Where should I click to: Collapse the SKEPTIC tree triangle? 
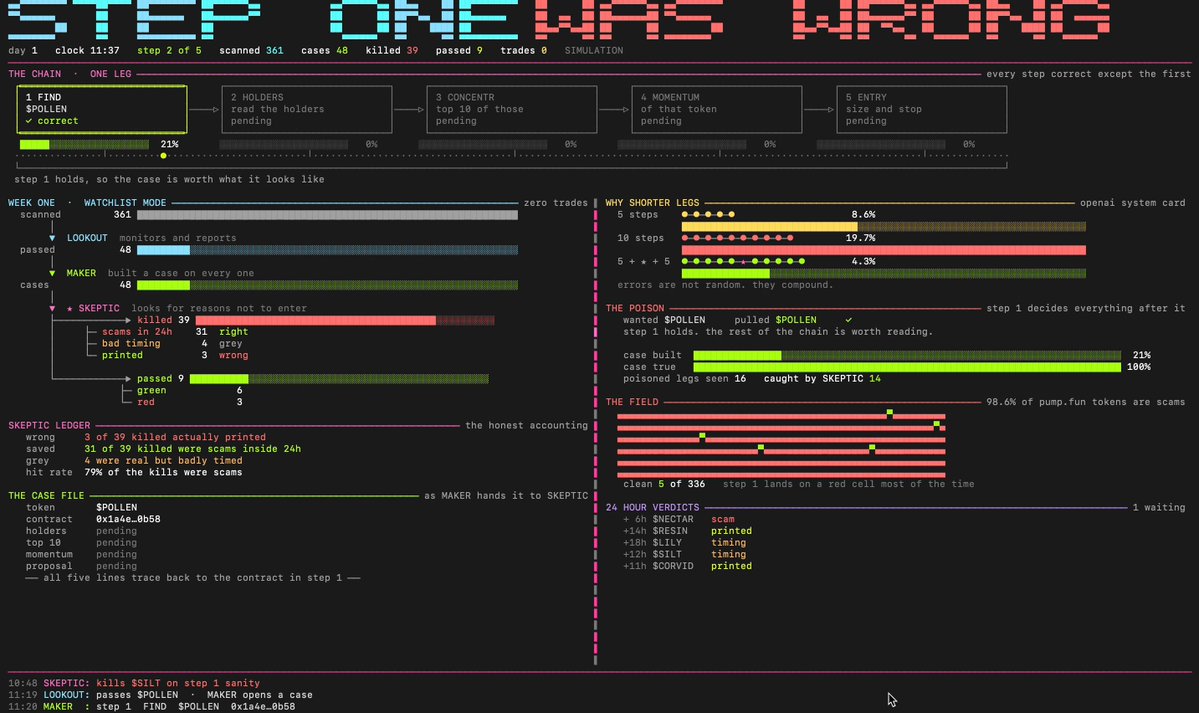tap(52, 308)
